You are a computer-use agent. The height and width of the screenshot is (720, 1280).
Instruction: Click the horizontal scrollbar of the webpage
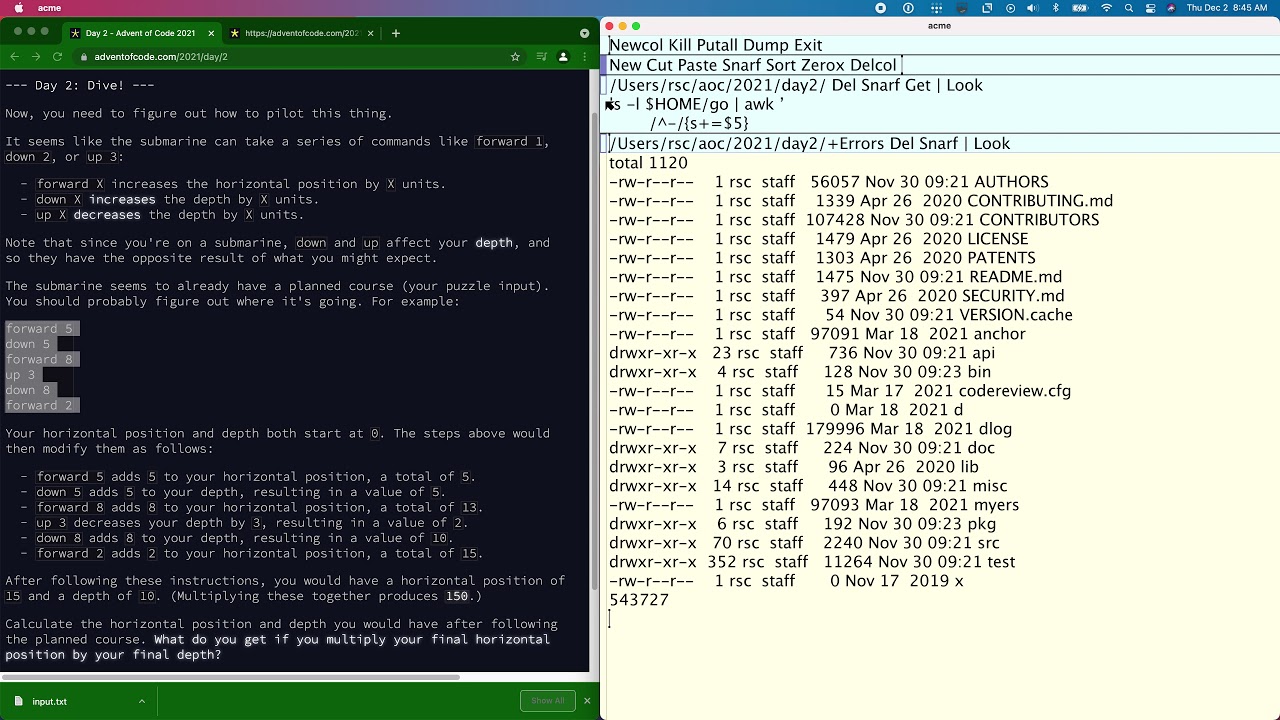coord(230,677)
